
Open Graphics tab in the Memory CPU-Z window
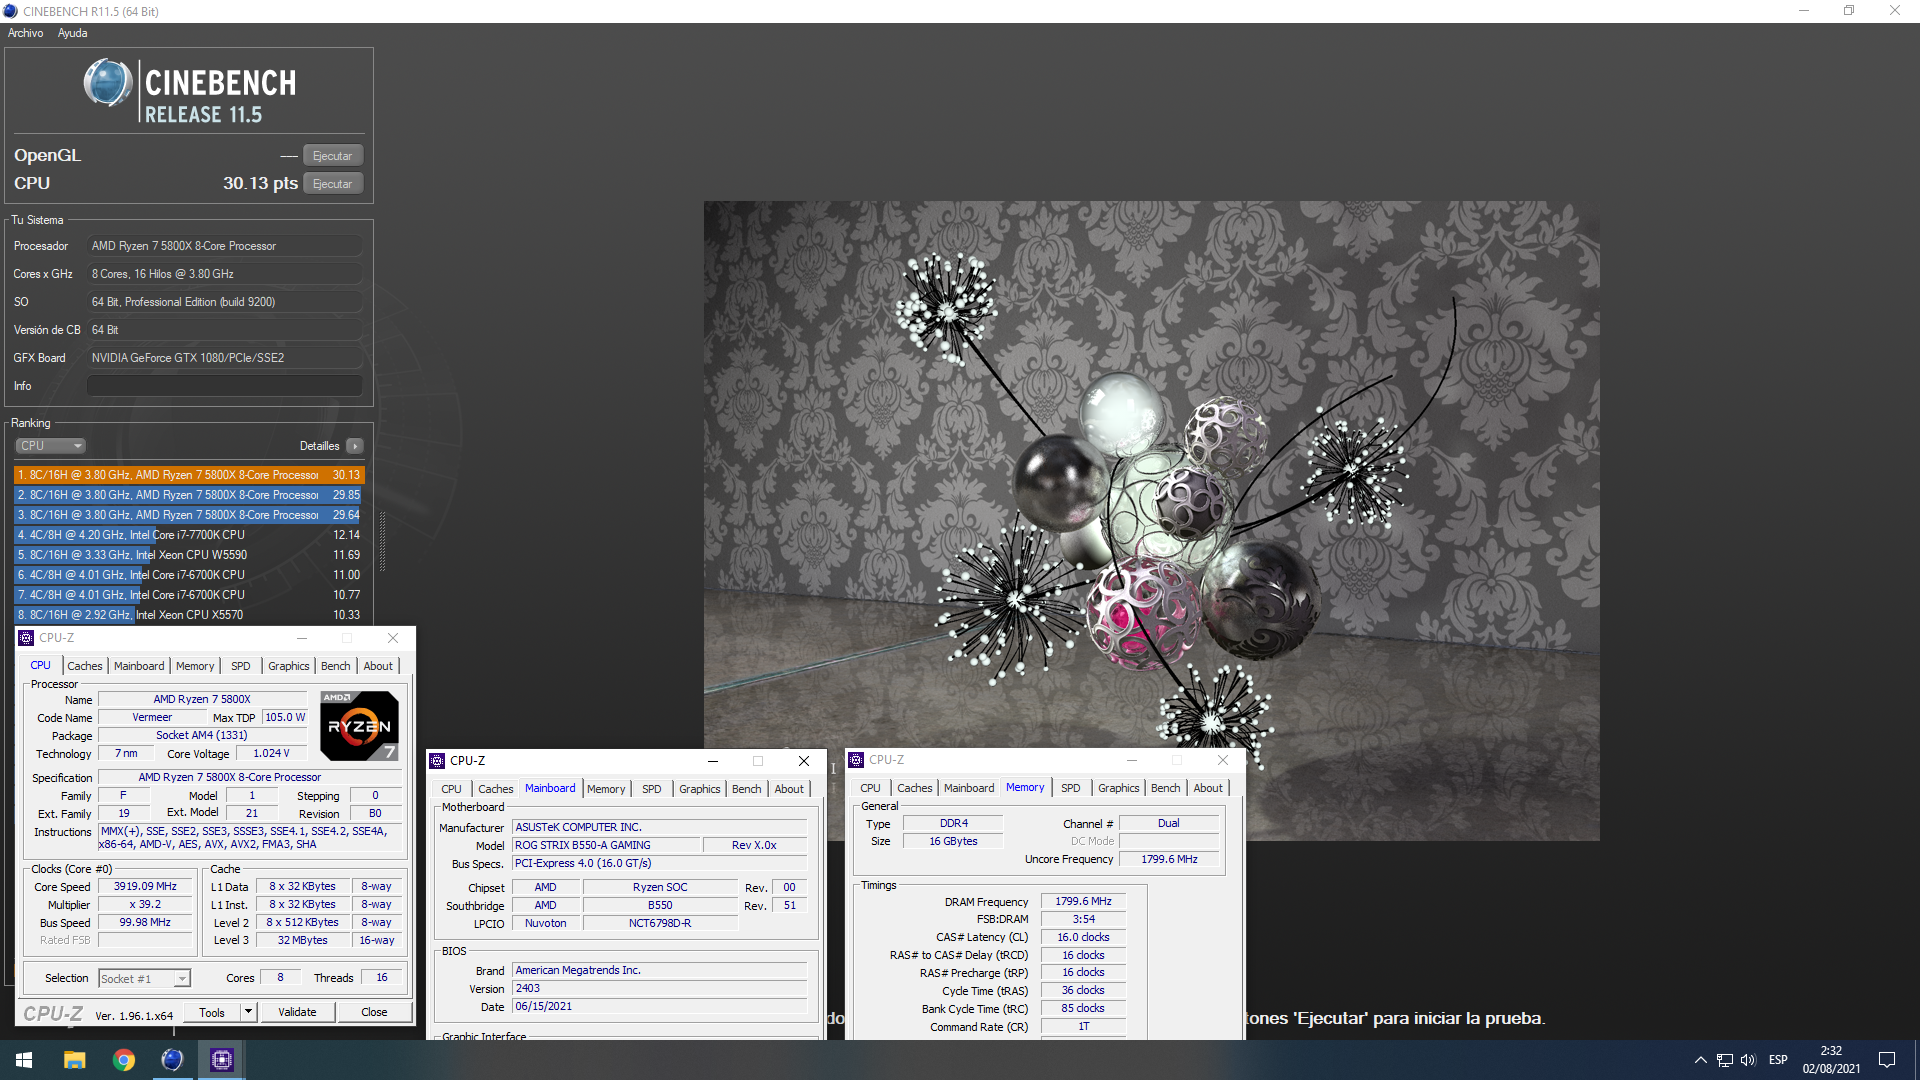pos(1119,788)
